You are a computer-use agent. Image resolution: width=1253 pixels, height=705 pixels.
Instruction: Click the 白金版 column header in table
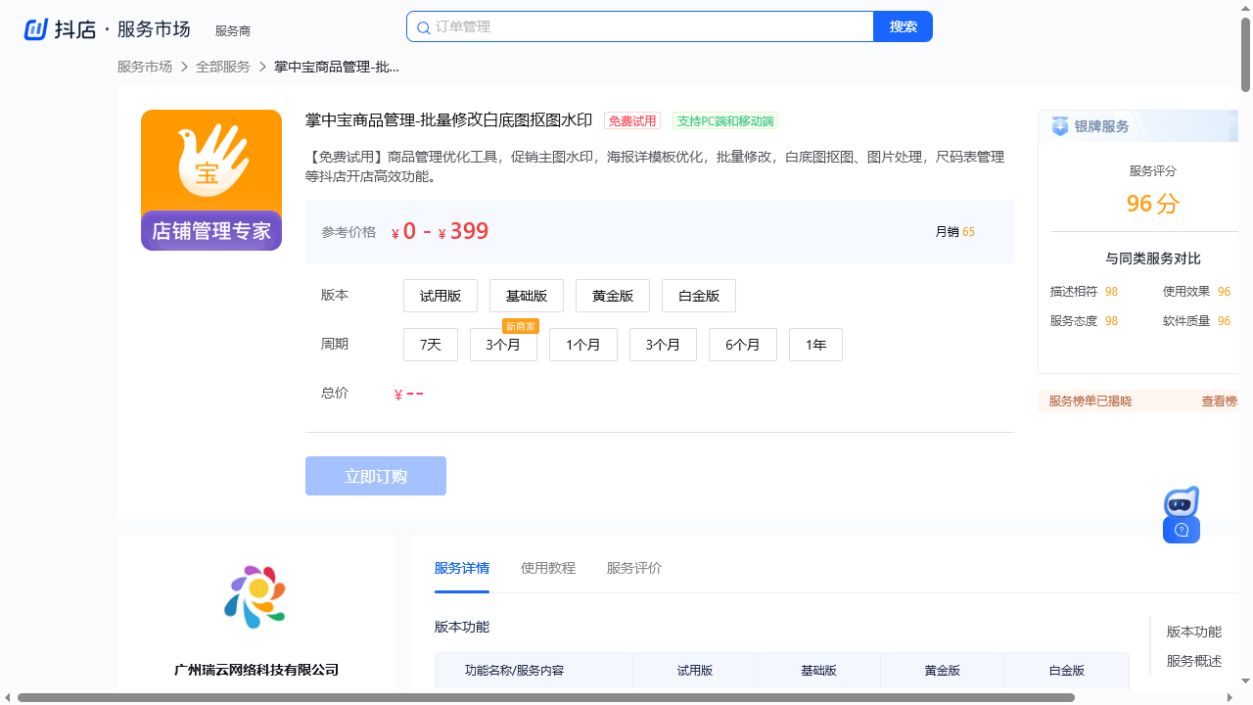(x=1066, y=671)
